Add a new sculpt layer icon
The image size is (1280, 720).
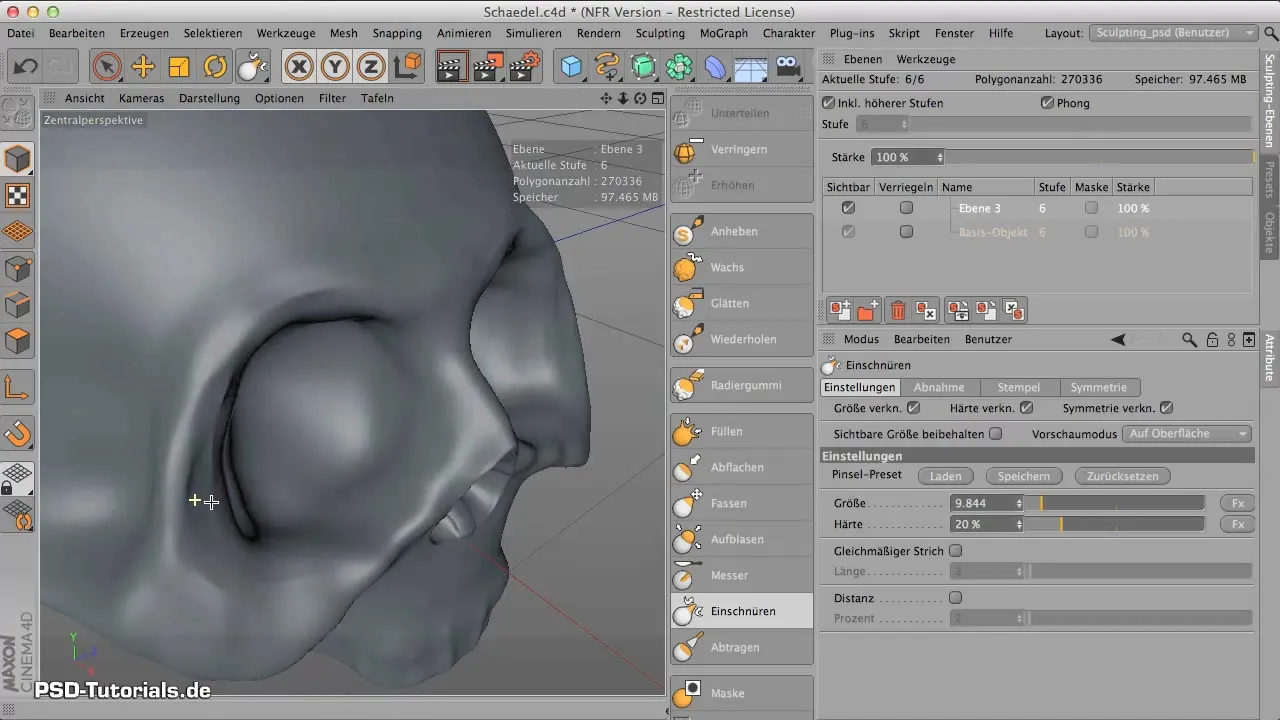coord(840,311)
